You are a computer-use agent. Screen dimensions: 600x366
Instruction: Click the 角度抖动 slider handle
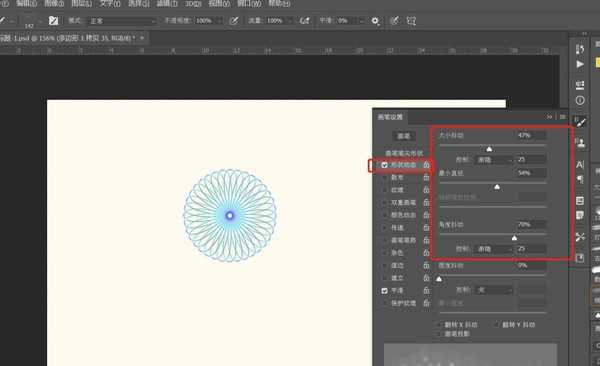click(x=514, y=238)
